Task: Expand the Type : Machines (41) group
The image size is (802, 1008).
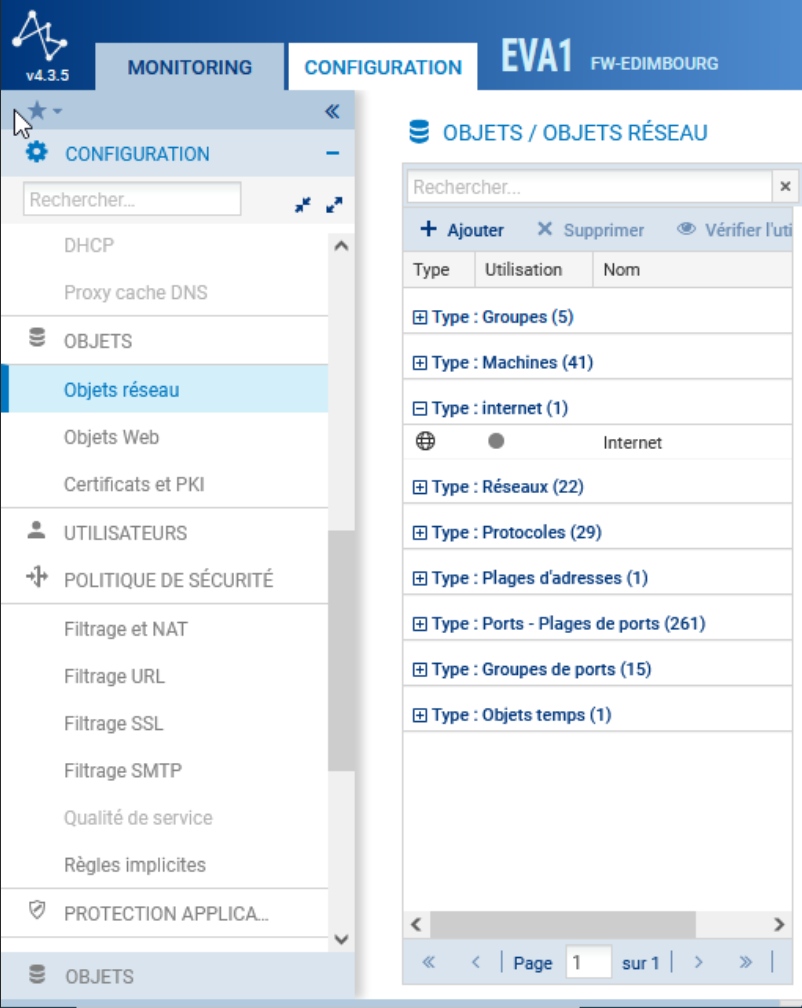Action: pyautogui.click(x=420, y=363)
